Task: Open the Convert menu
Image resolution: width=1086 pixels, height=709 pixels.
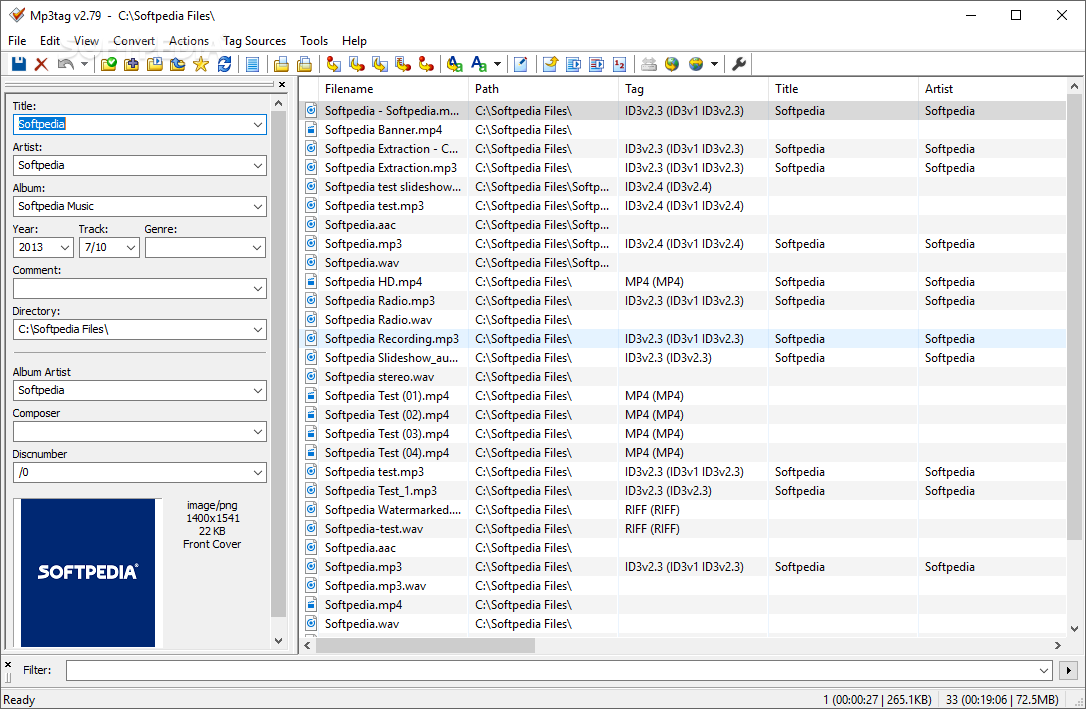Action: [x=134, y=41]
